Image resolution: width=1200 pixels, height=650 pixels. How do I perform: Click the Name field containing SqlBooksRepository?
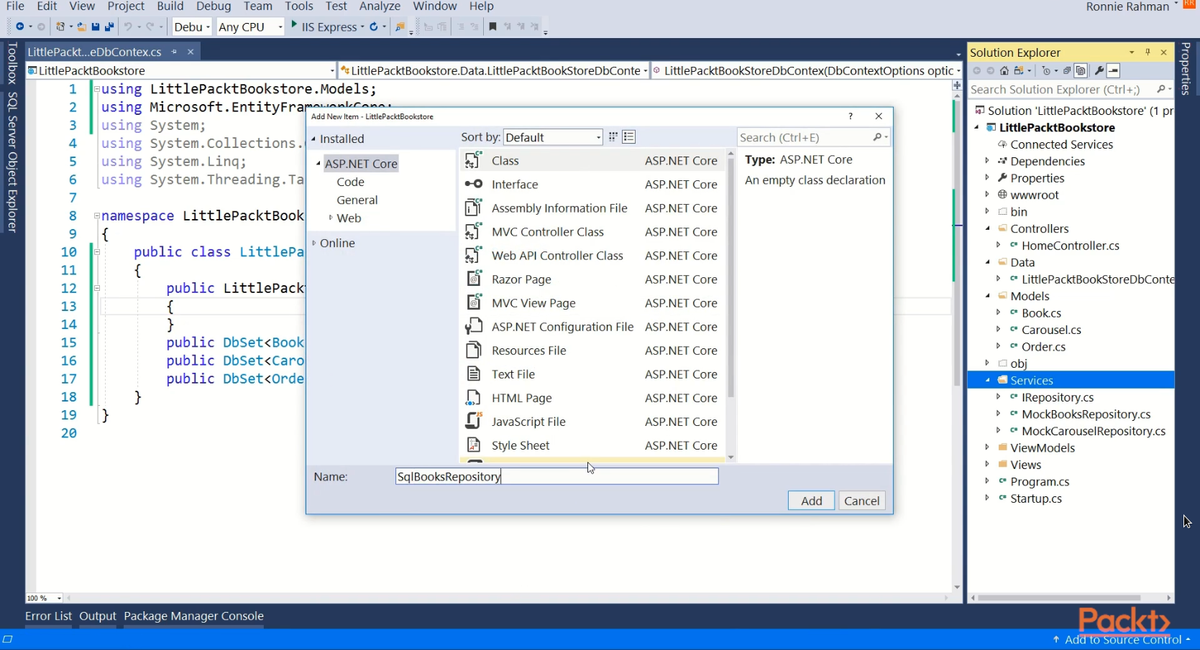coord(556,477)
